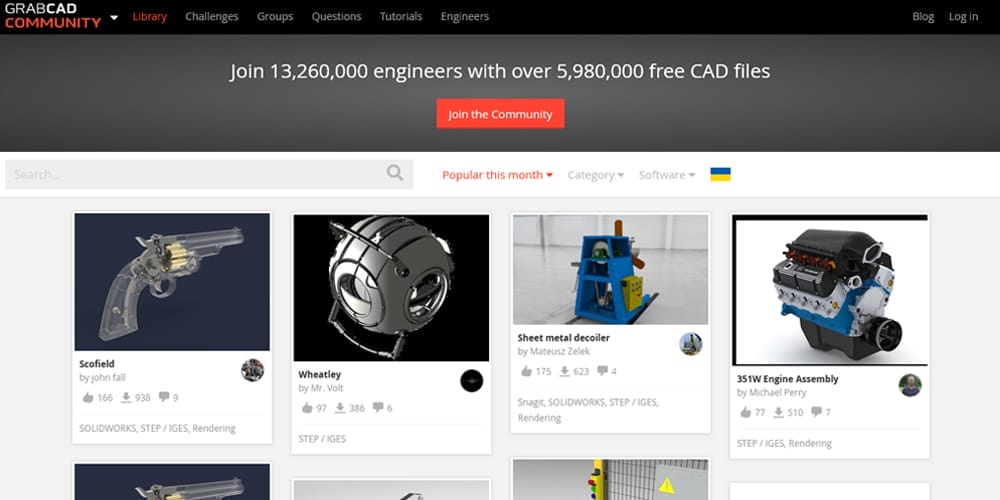
Task: Click download icon on Wheatley card
Action: (x=340, y=408)
